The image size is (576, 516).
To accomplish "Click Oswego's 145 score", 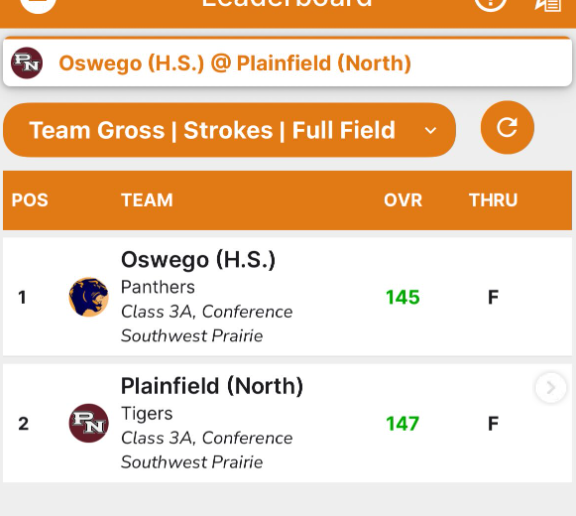I will click(403, 297).
